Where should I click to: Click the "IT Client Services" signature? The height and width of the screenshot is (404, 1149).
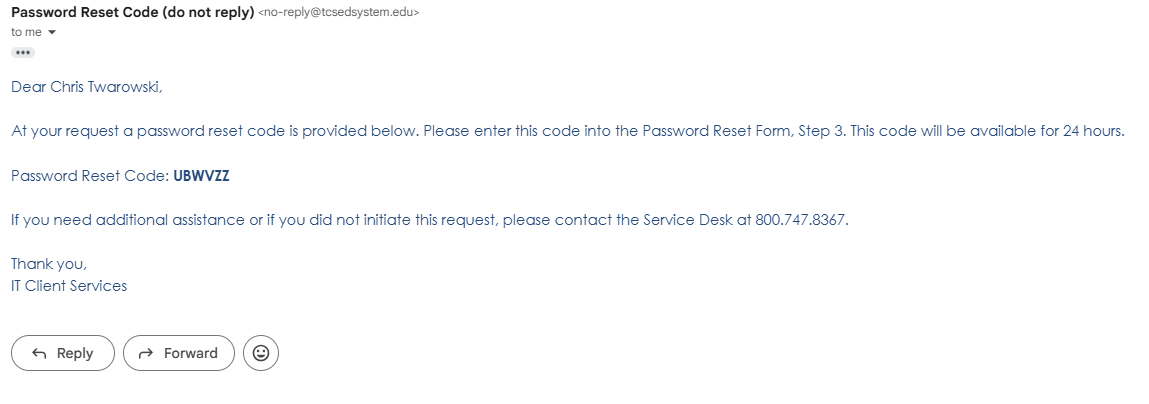pyautogui.click(x=69, y=286)
